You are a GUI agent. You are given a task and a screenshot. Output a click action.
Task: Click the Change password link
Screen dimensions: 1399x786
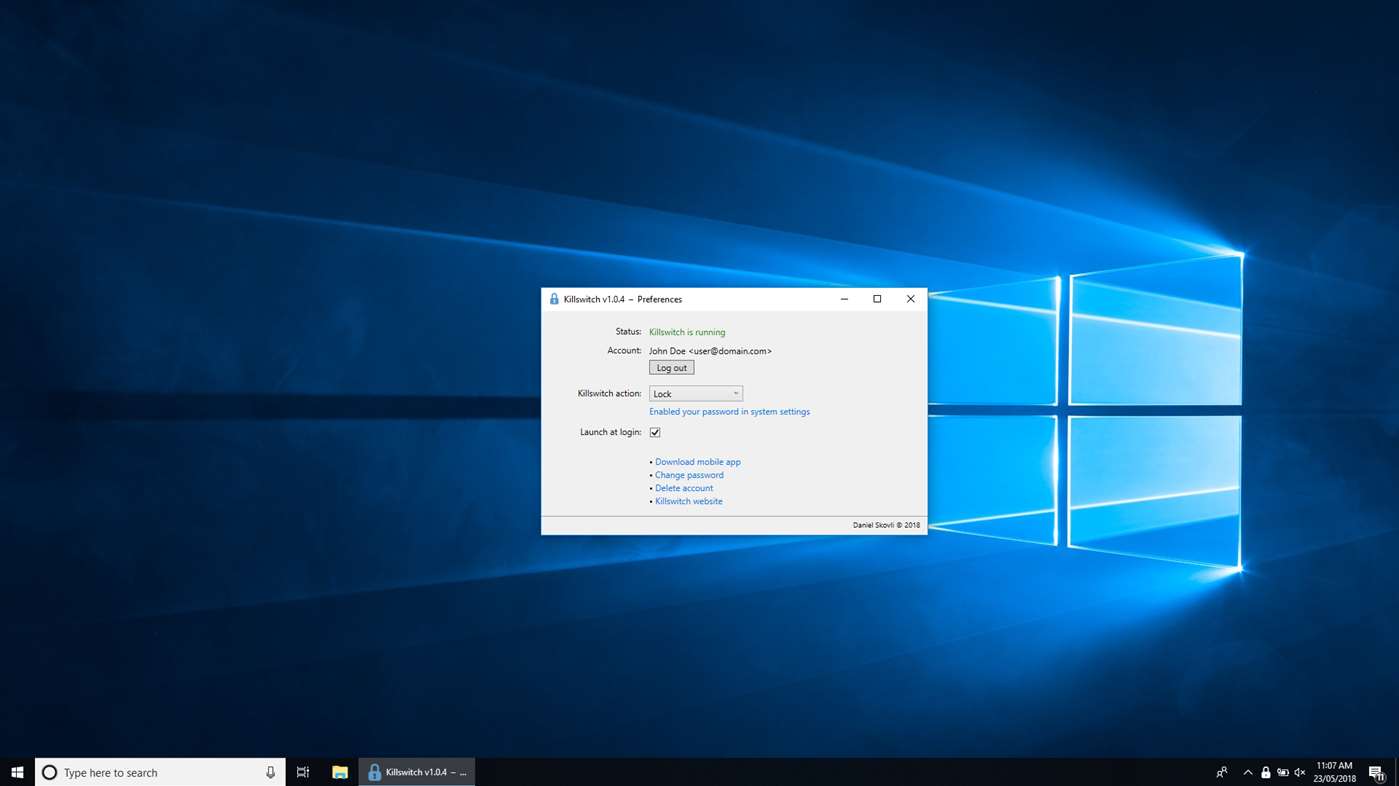(689, 475)
